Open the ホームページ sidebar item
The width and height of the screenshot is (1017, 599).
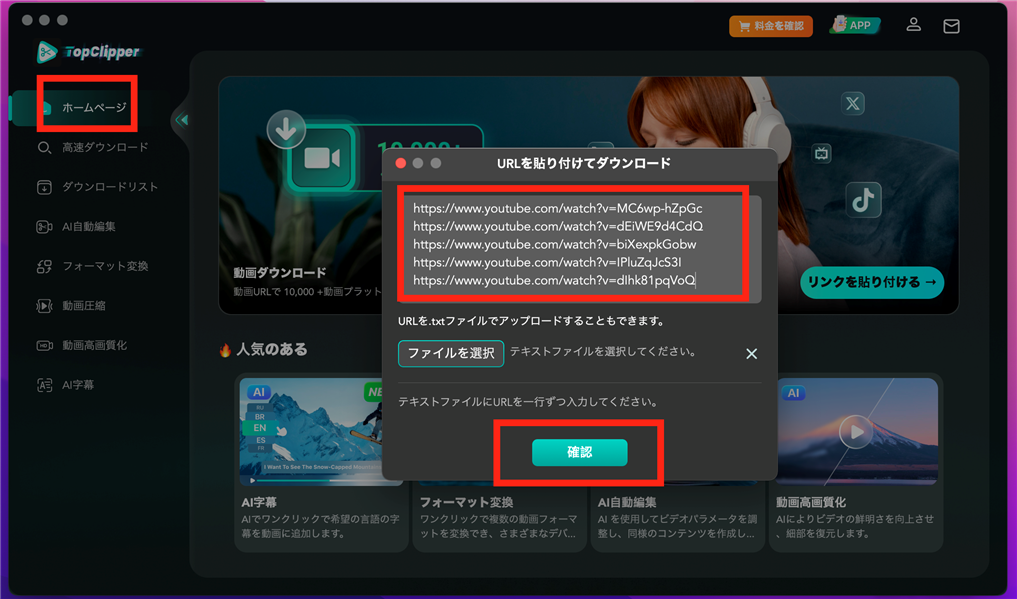pyautogui.click(x=88, y=107)
